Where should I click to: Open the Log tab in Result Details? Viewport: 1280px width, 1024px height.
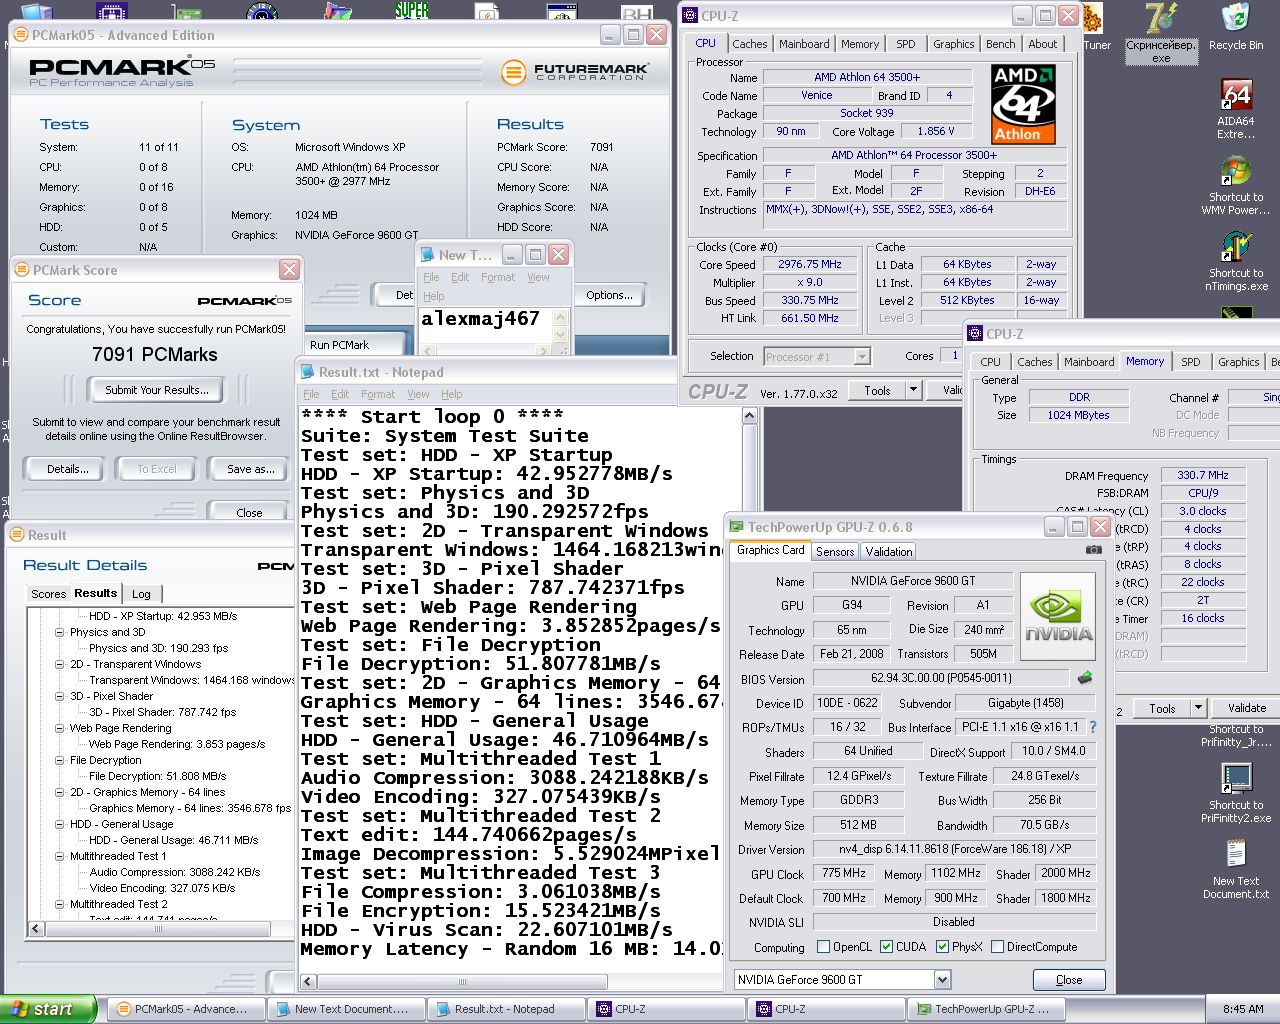point(141,594)
